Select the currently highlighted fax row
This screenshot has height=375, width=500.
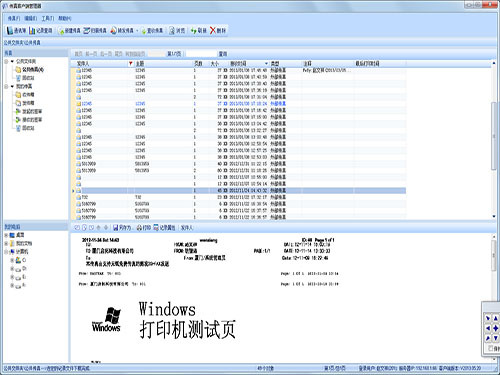tap(238, 190)
